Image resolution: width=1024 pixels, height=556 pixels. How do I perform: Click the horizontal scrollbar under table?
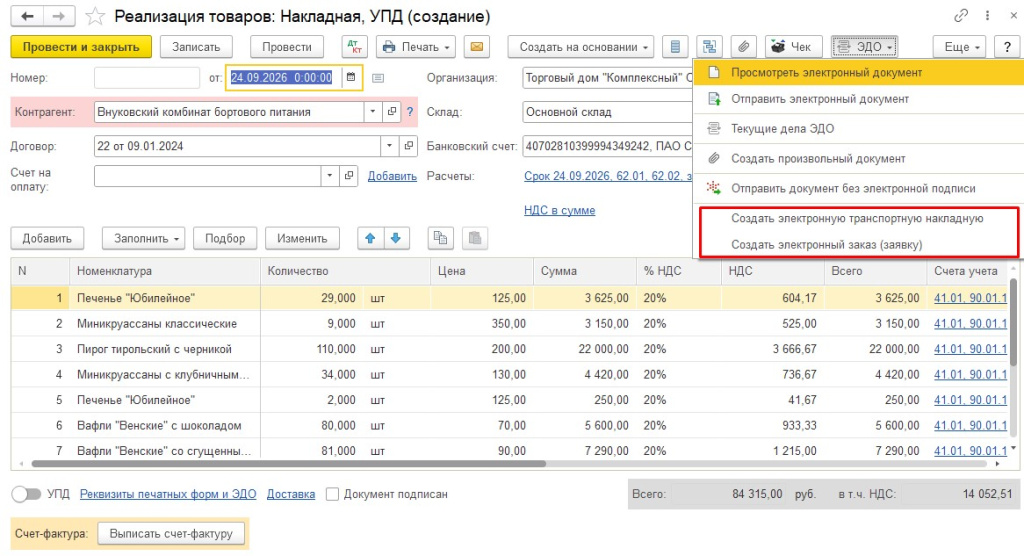[289, 464]
